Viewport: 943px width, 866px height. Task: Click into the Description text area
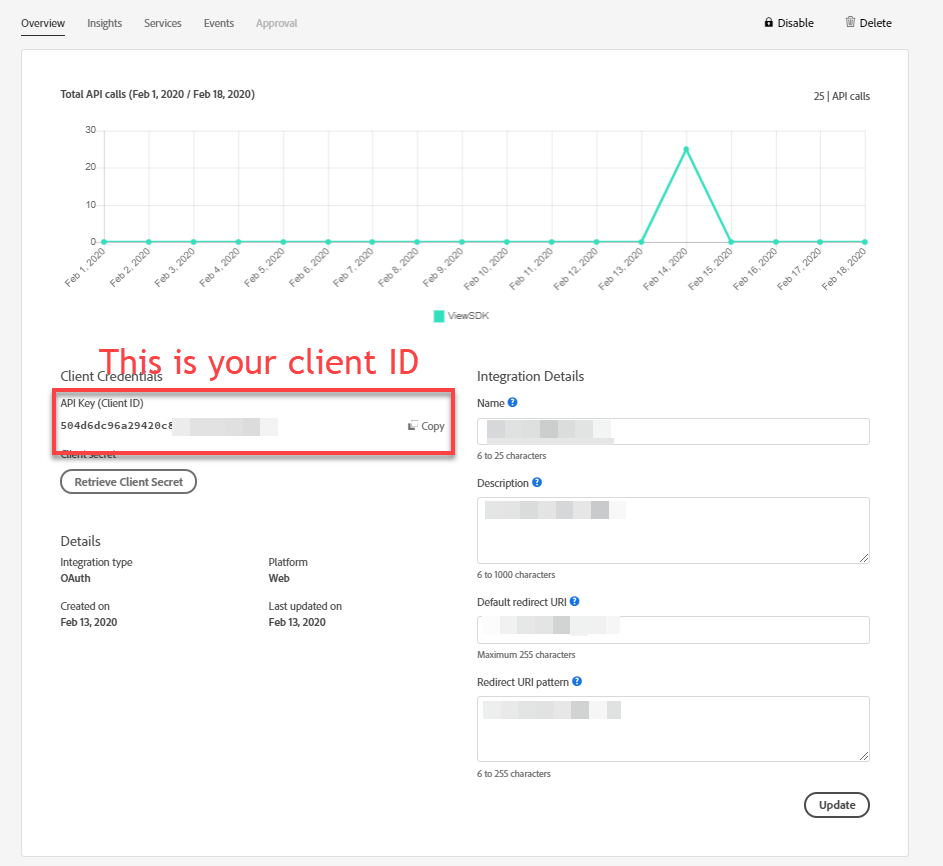(x=673, y=530)
